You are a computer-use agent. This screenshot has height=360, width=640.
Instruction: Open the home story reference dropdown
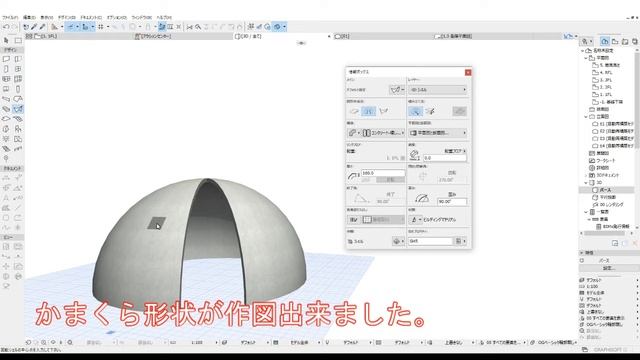pyautogui.click(x=455, y=151)
